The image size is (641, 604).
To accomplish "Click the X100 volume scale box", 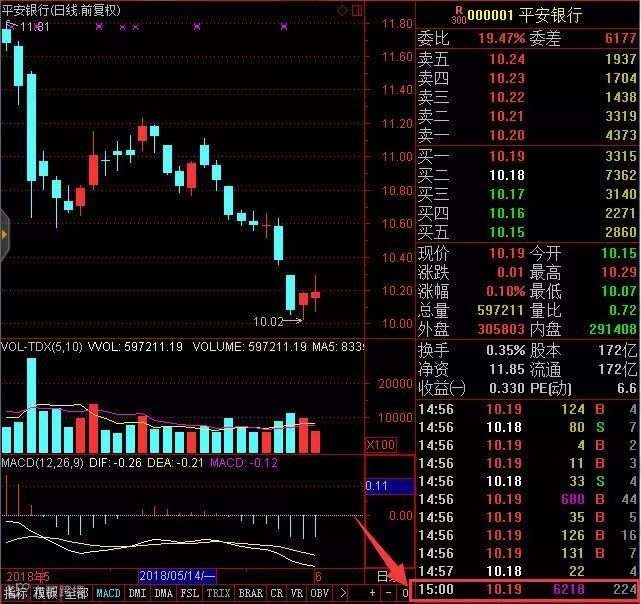I will (380, 445).
